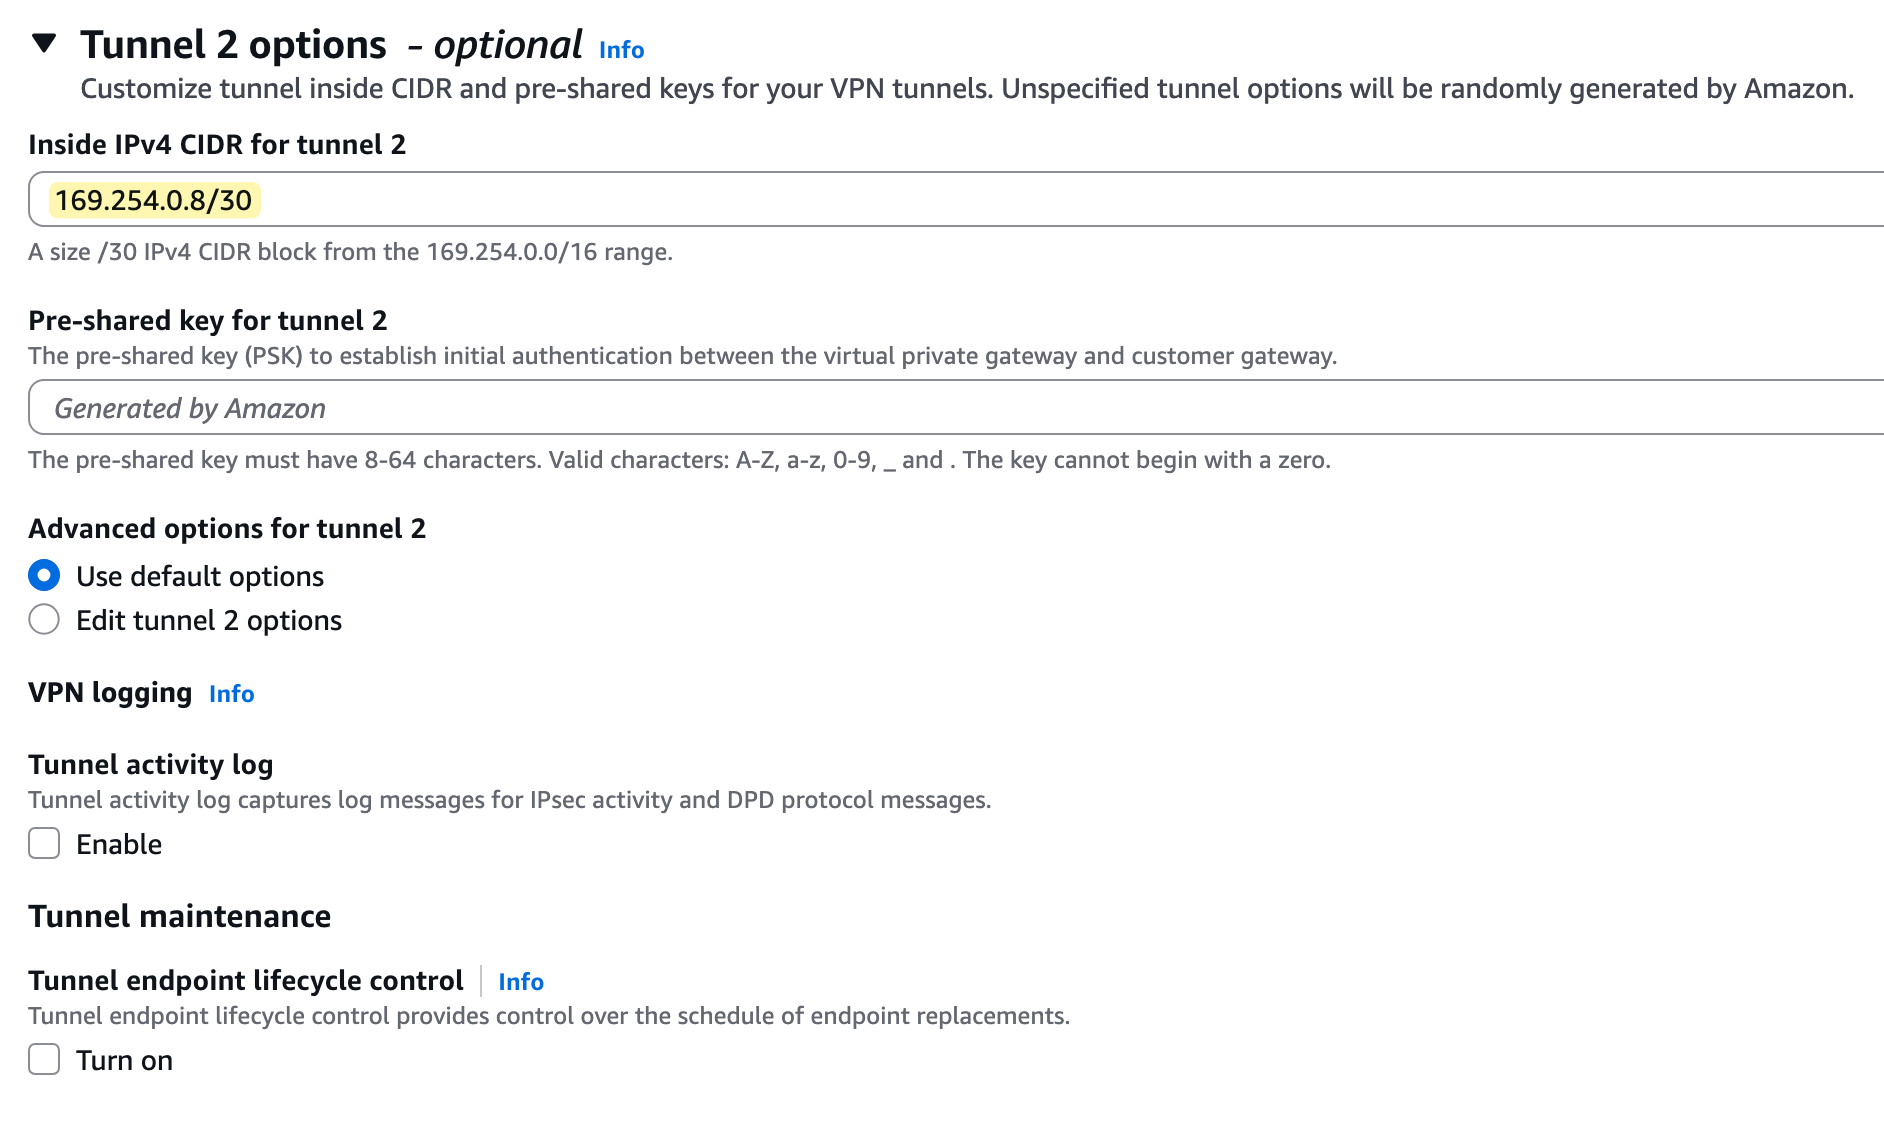Click the Tunnel 2 options heading text
The width and height of the screenshot is (1884, 1122).
point(233,45)
